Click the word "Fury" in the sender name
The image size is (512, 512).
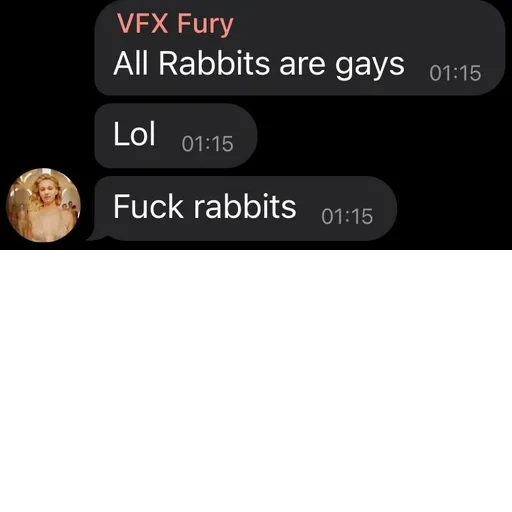tap(205, 25)
